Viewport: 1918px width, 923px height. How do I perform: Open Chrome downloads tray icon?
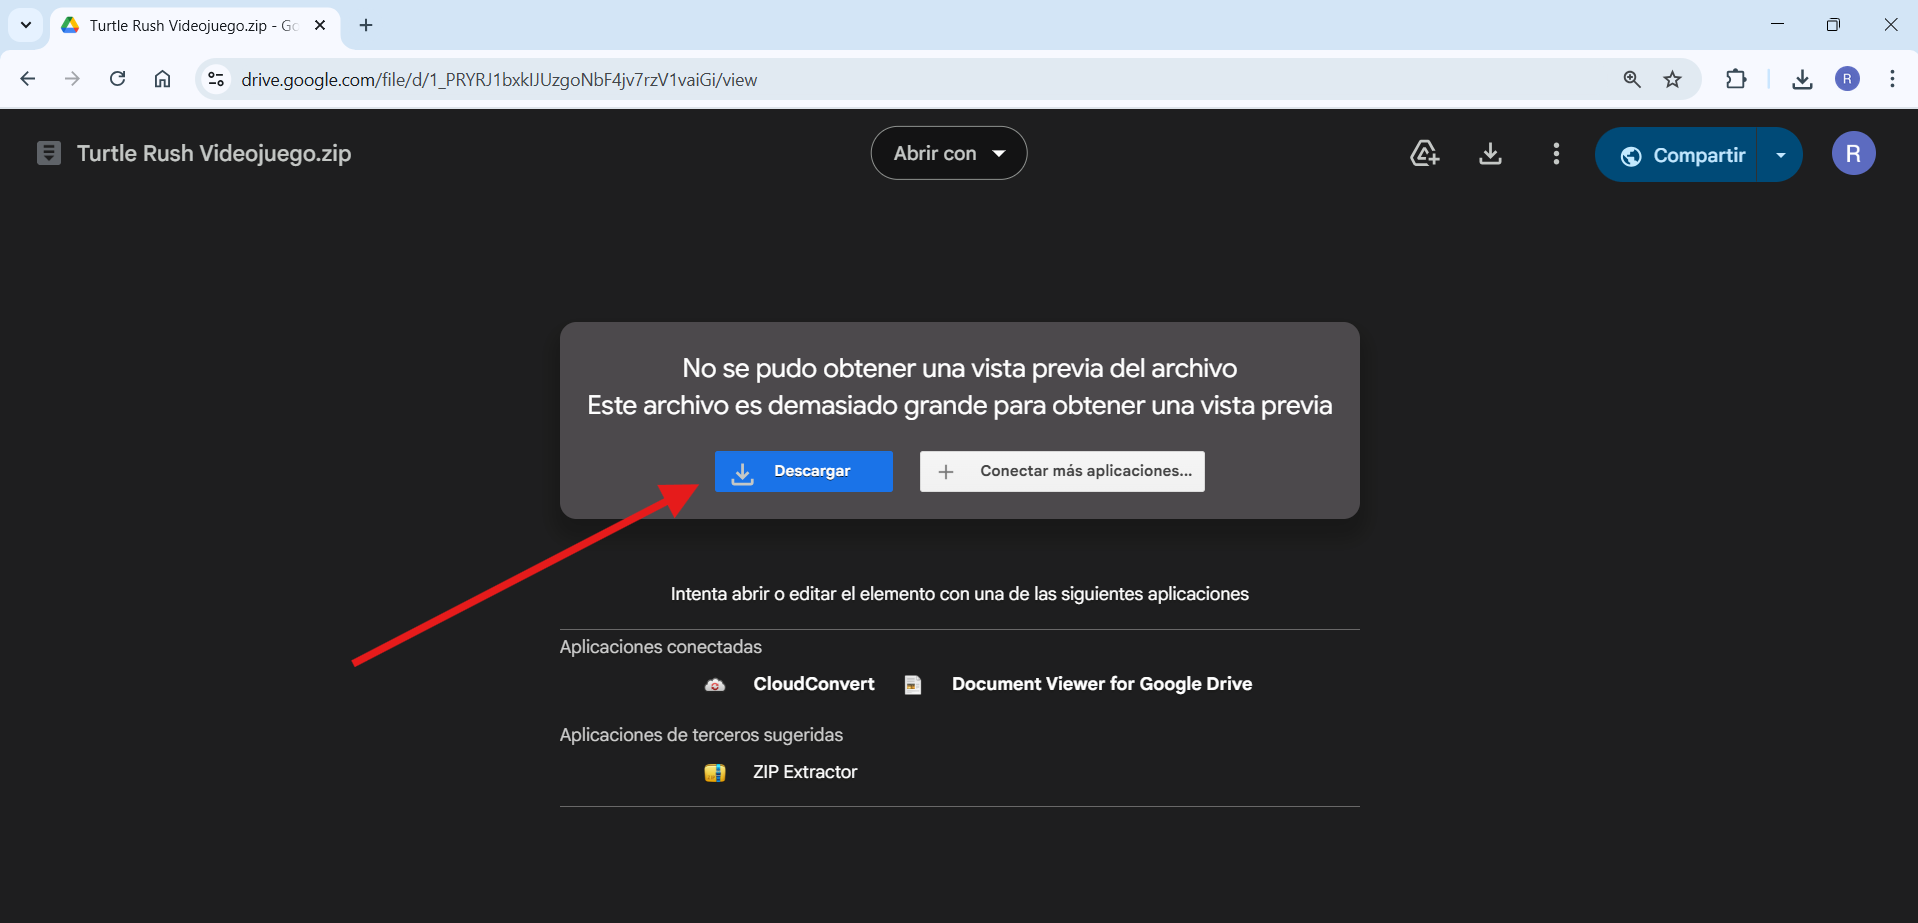coord(1802,79)
